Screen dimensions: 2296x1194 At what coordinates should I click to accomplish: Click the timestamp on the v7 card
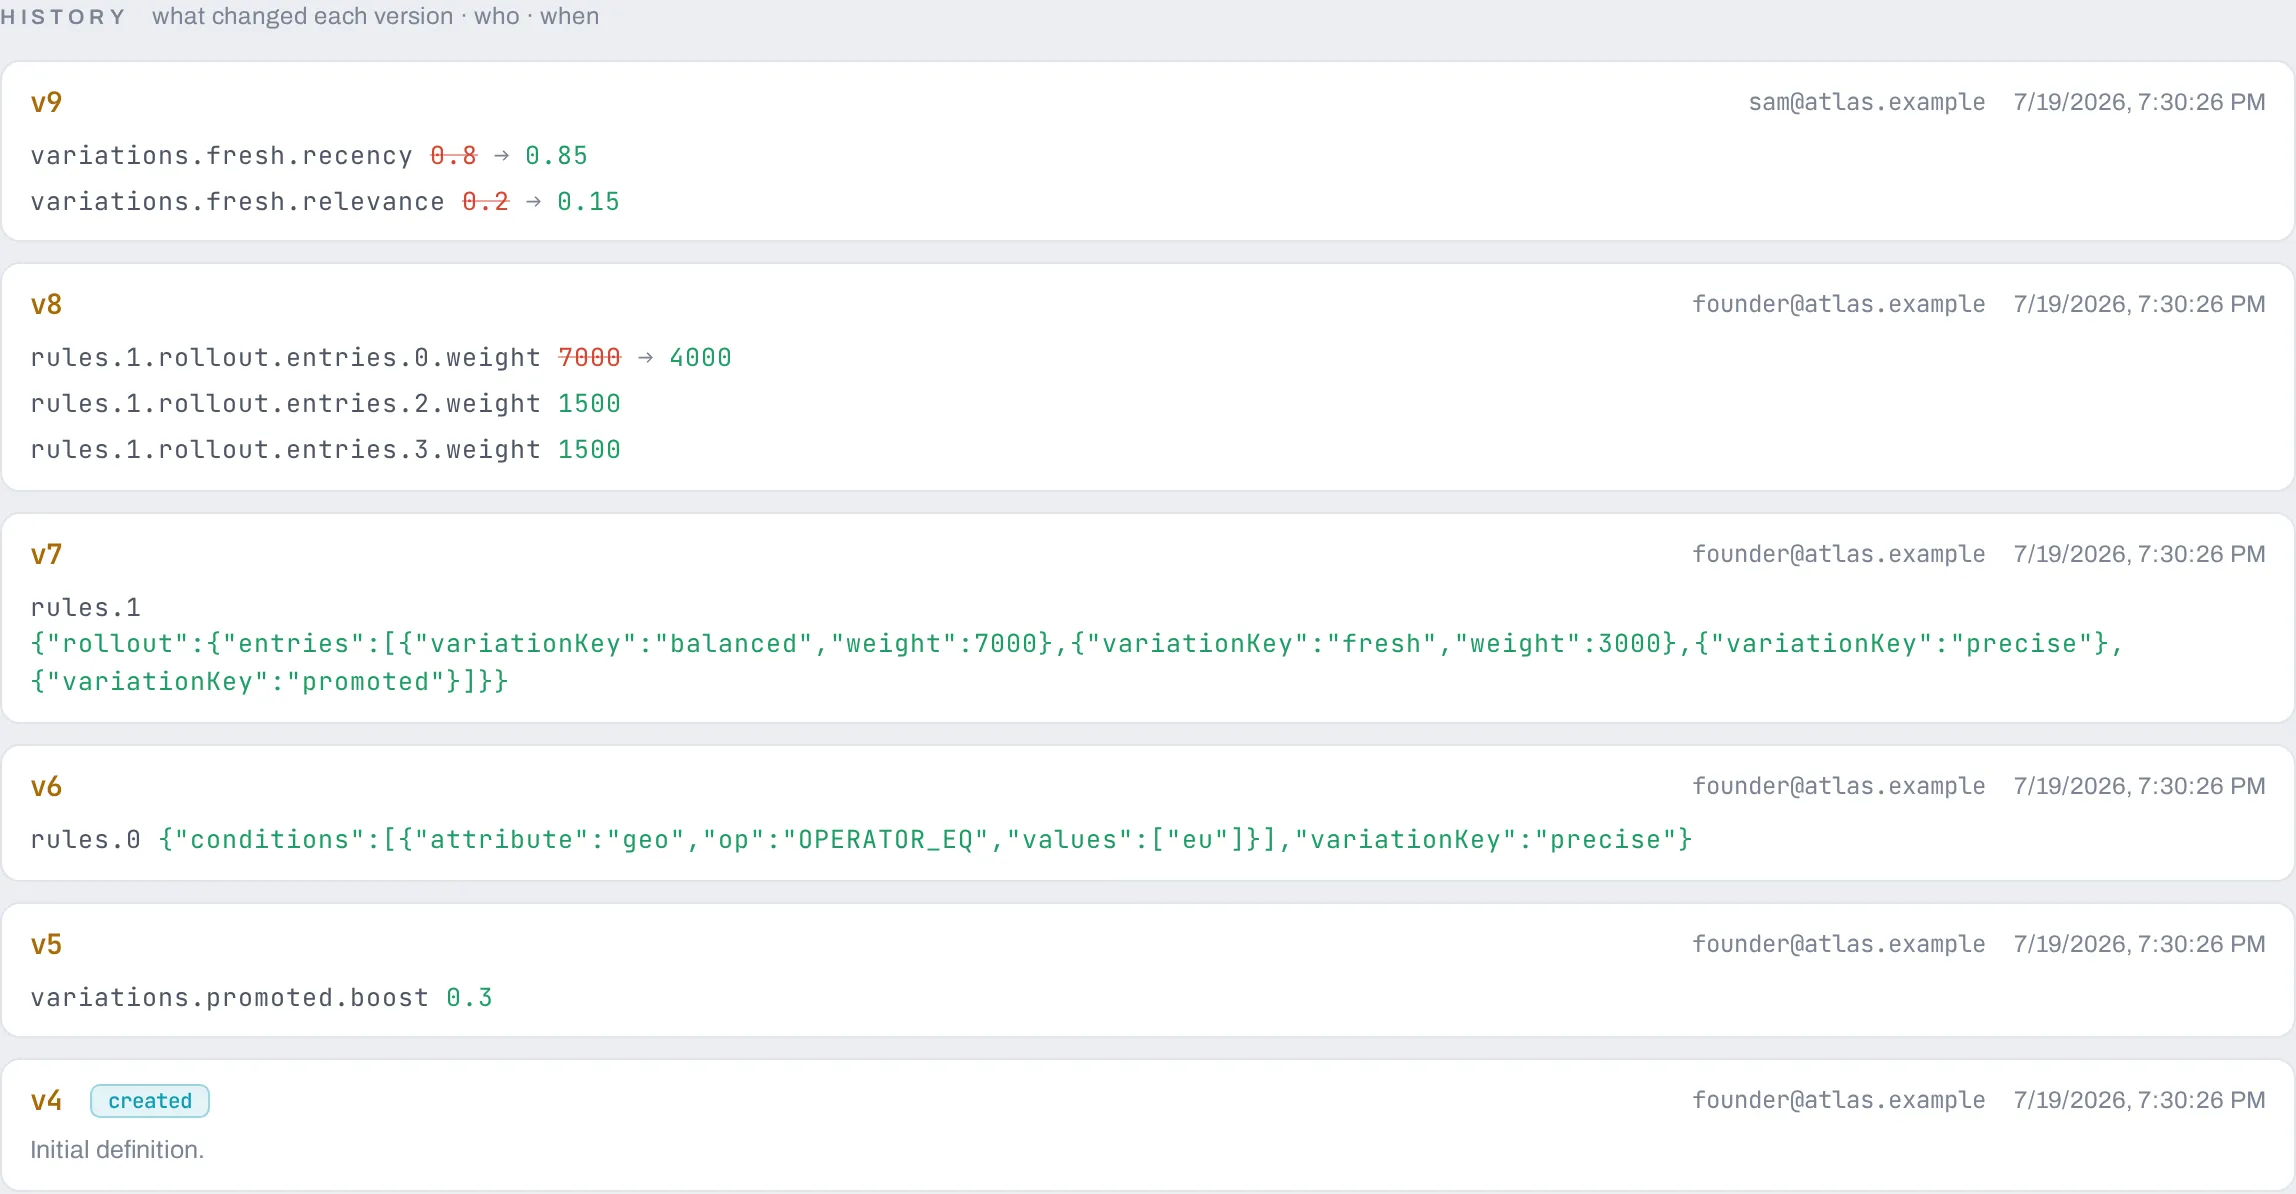(2139, 554)
